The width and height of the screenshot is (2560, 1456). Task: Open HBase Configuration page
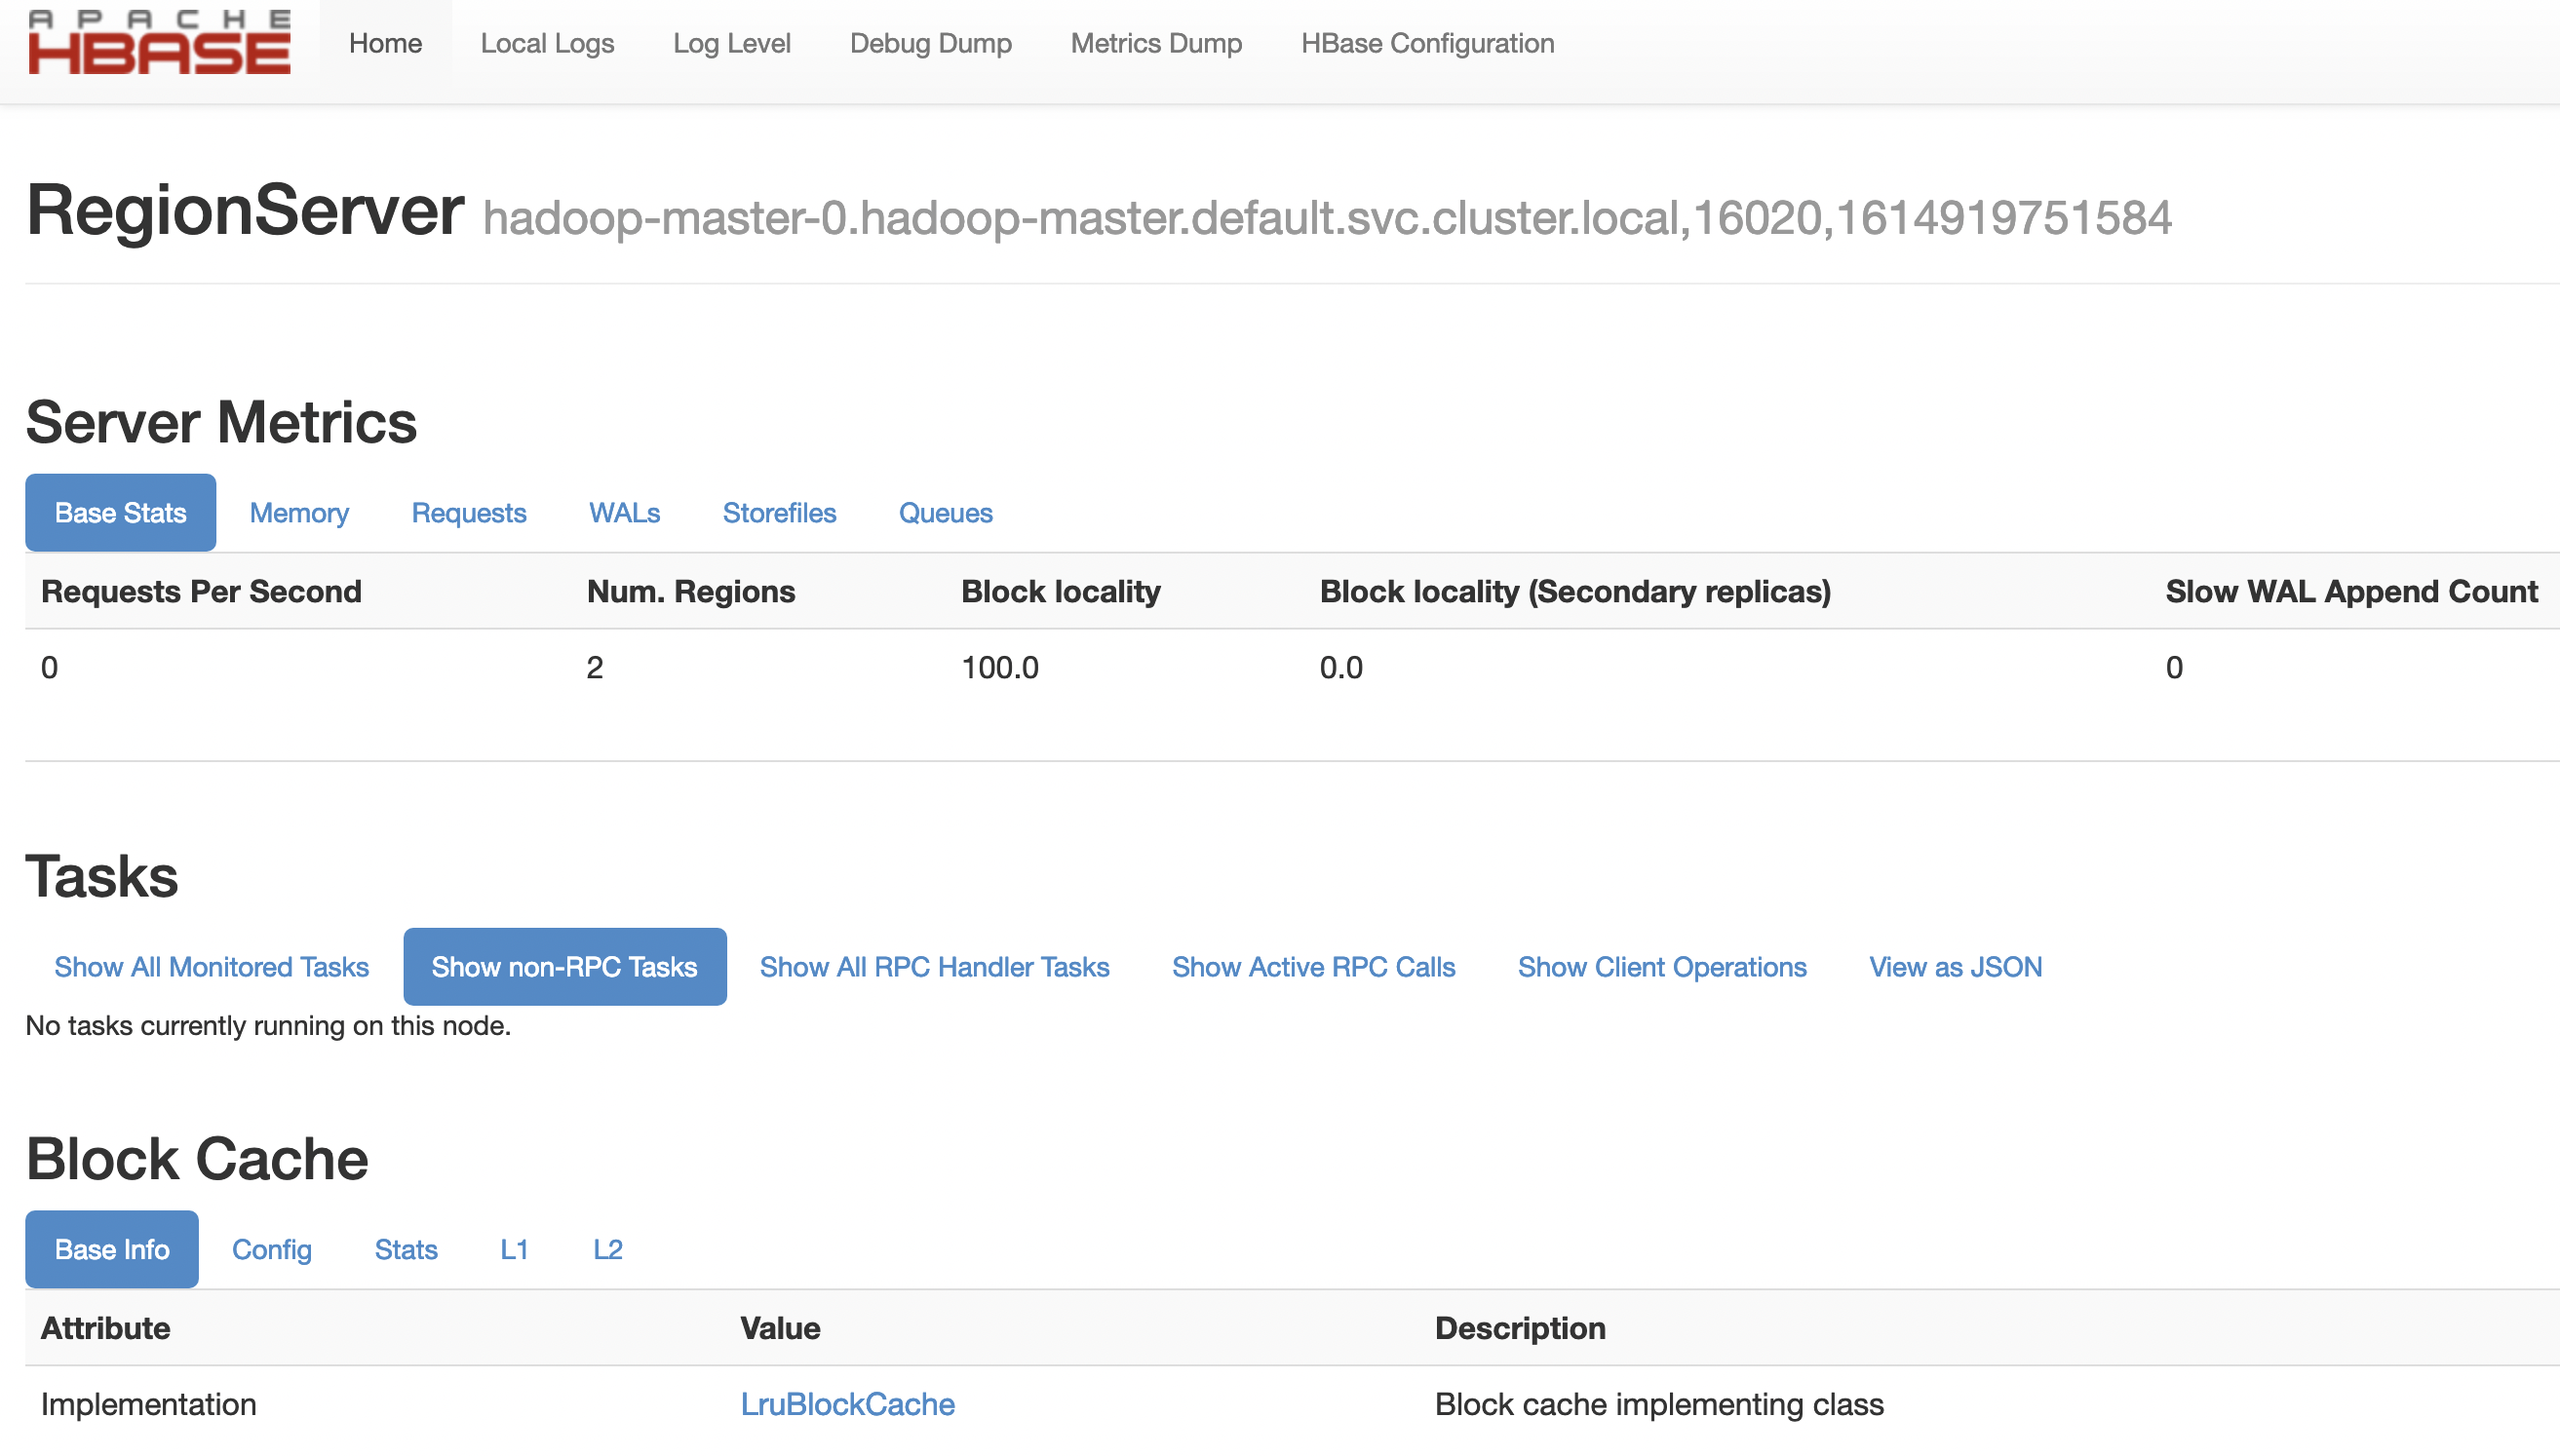click(x=1427, y=44)
